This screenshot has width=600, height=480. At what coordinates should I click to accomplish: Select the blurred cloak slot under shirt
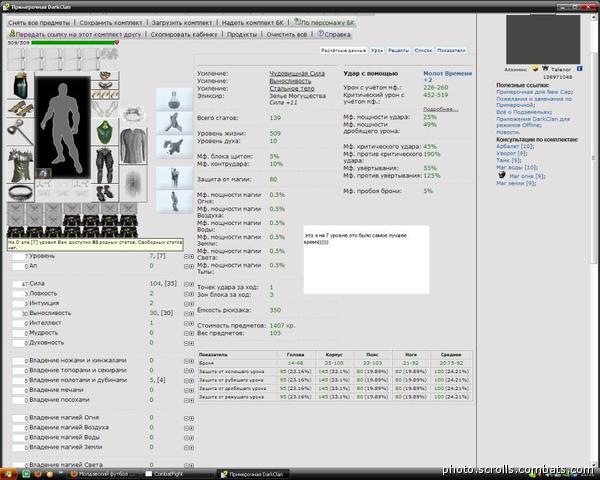[133, 184]
